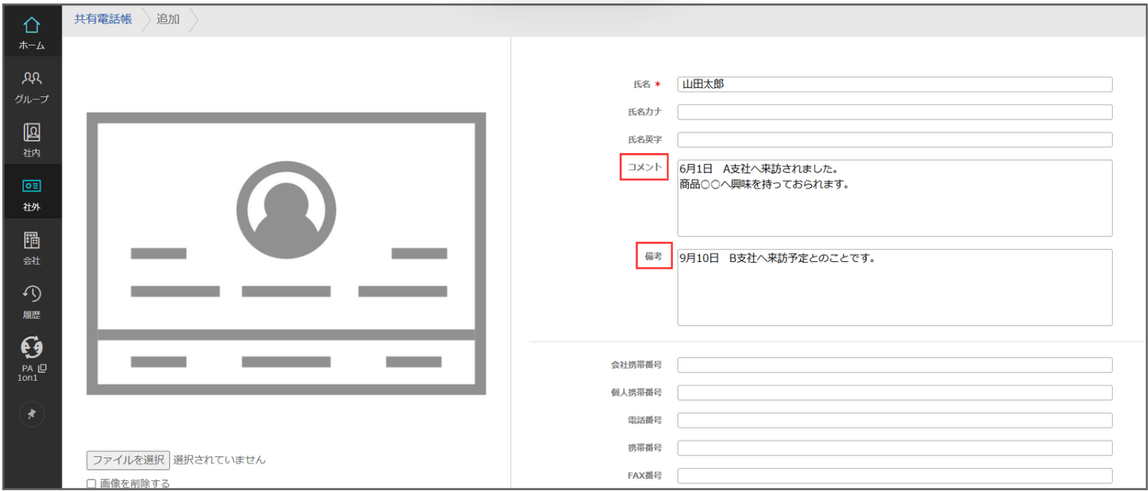Screen dimensions: 1148x491
Task: Open the 共有電話帳 breadcrumb link
Action: [x=103, y=20]
